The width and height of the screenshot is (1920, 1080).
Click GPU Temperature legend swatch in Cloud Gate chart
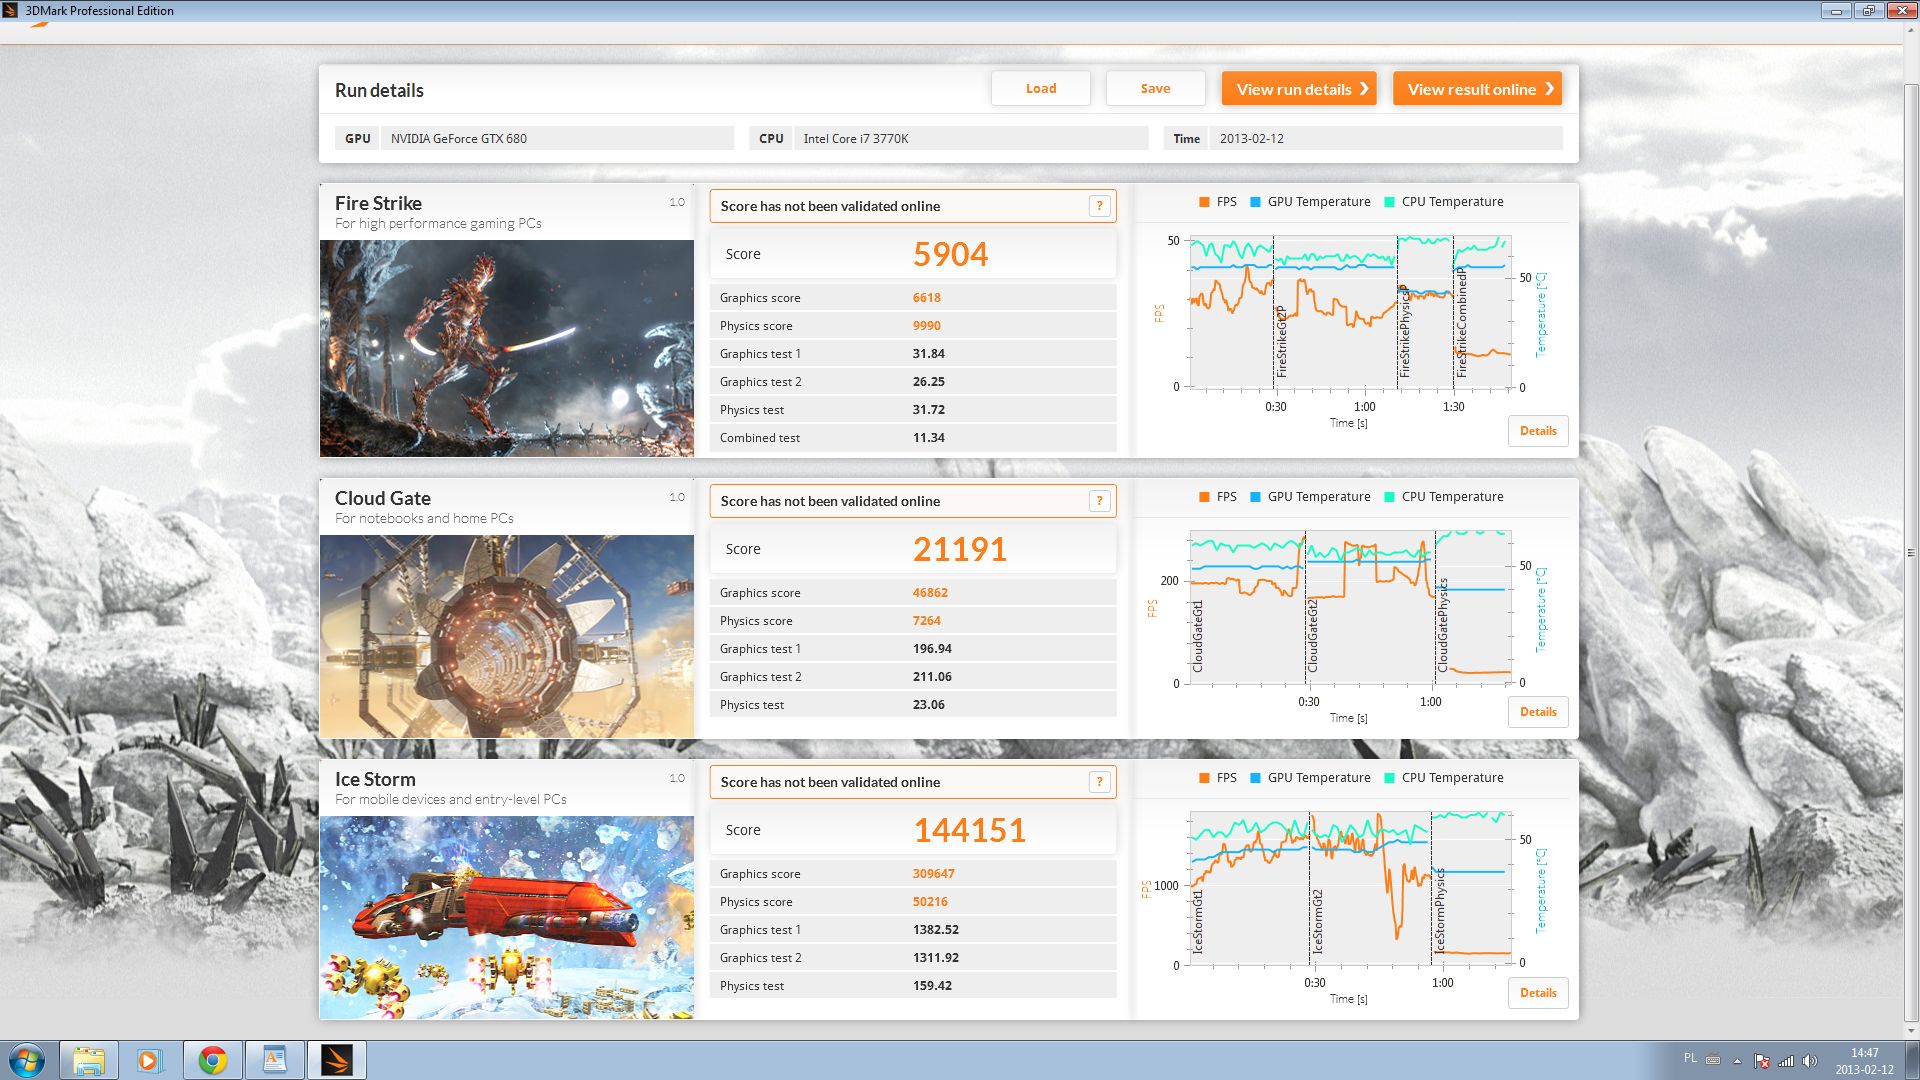click(1255, 497)
